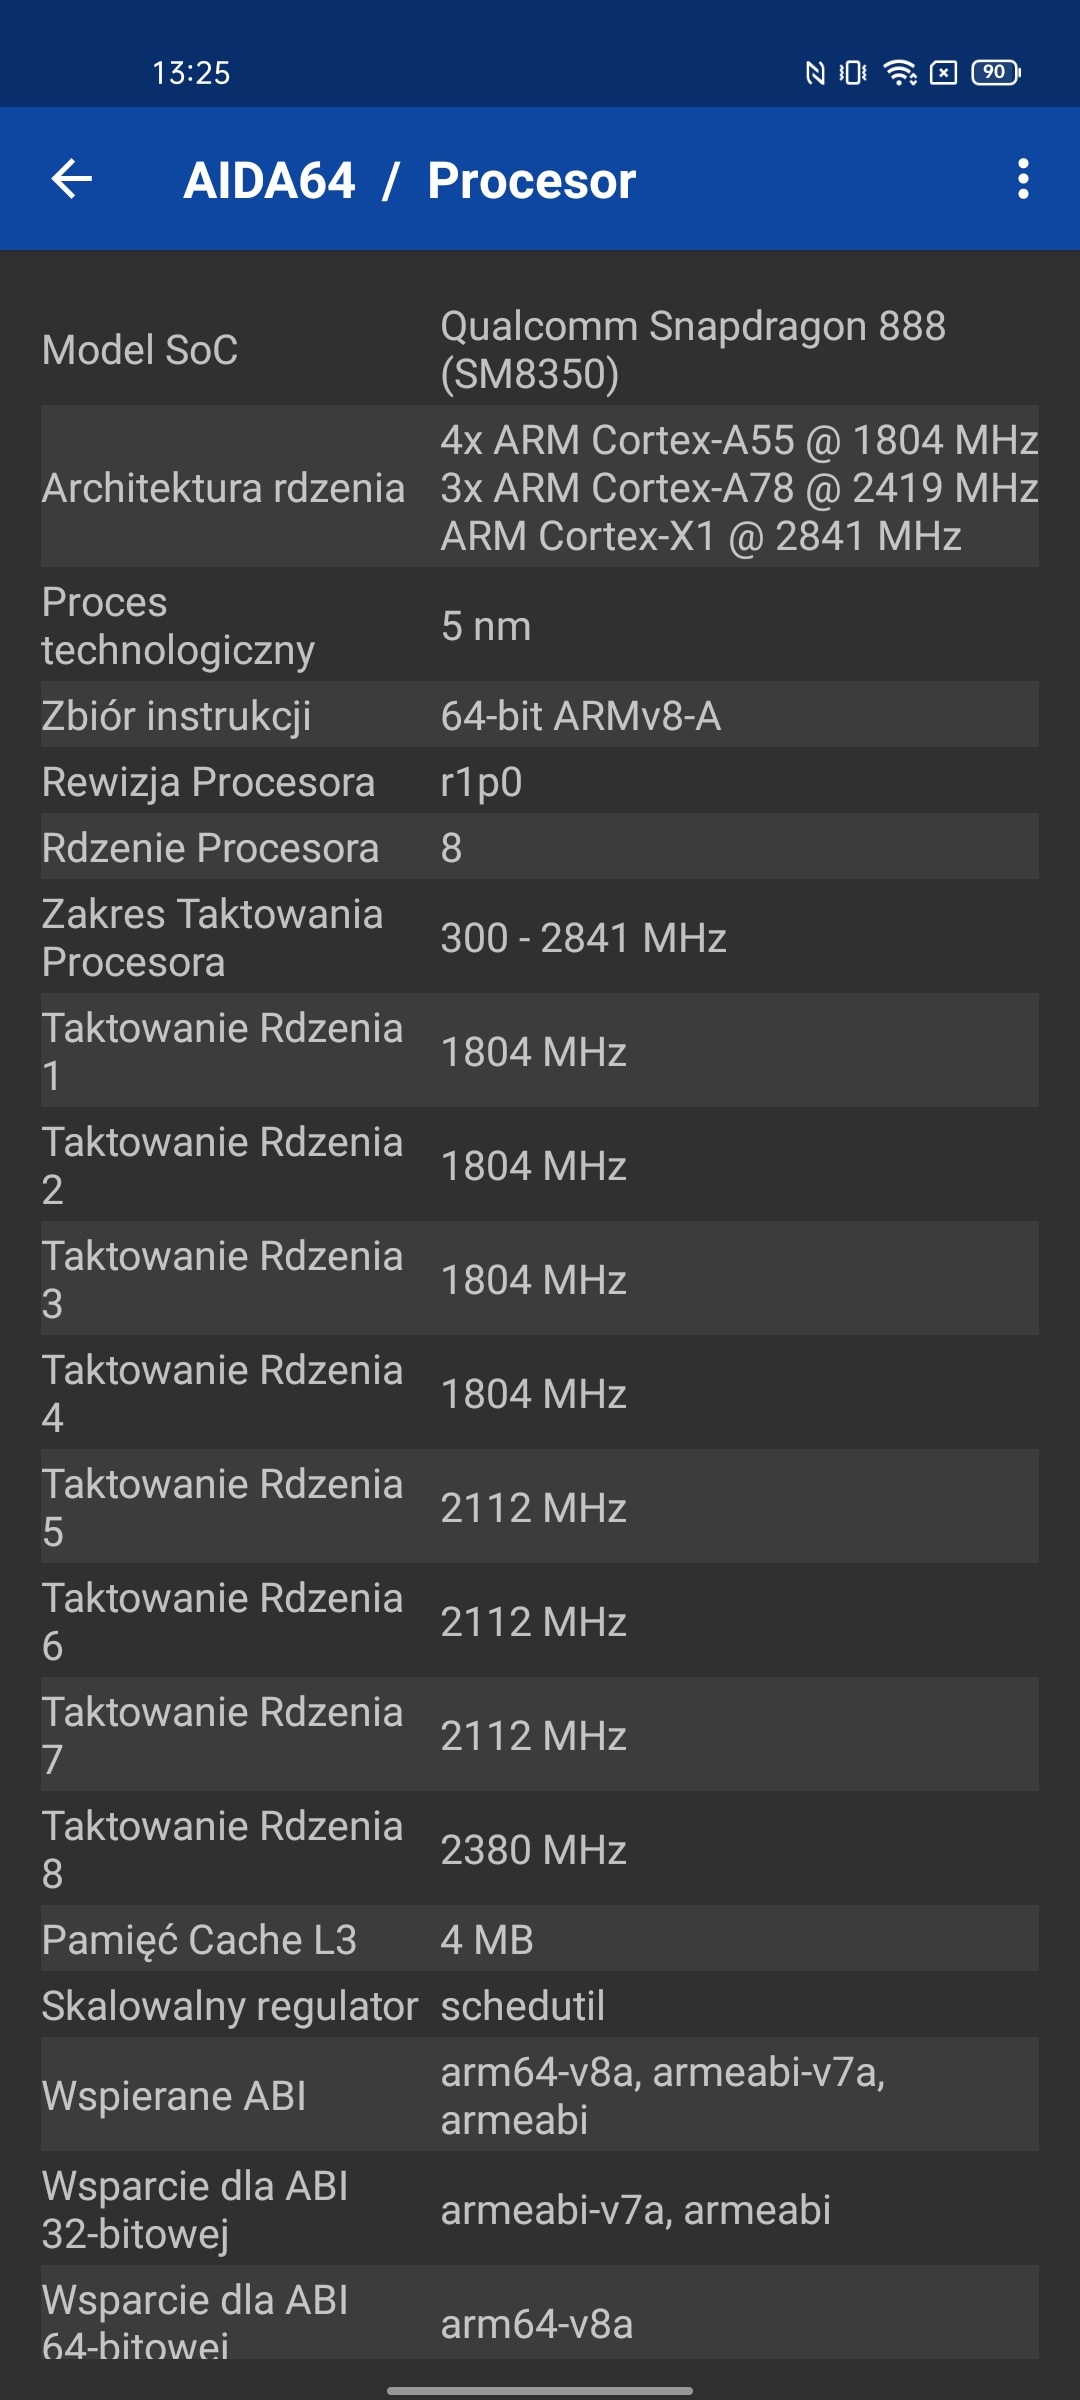Select the Zbiór instrukcji row

click(540, 716)
